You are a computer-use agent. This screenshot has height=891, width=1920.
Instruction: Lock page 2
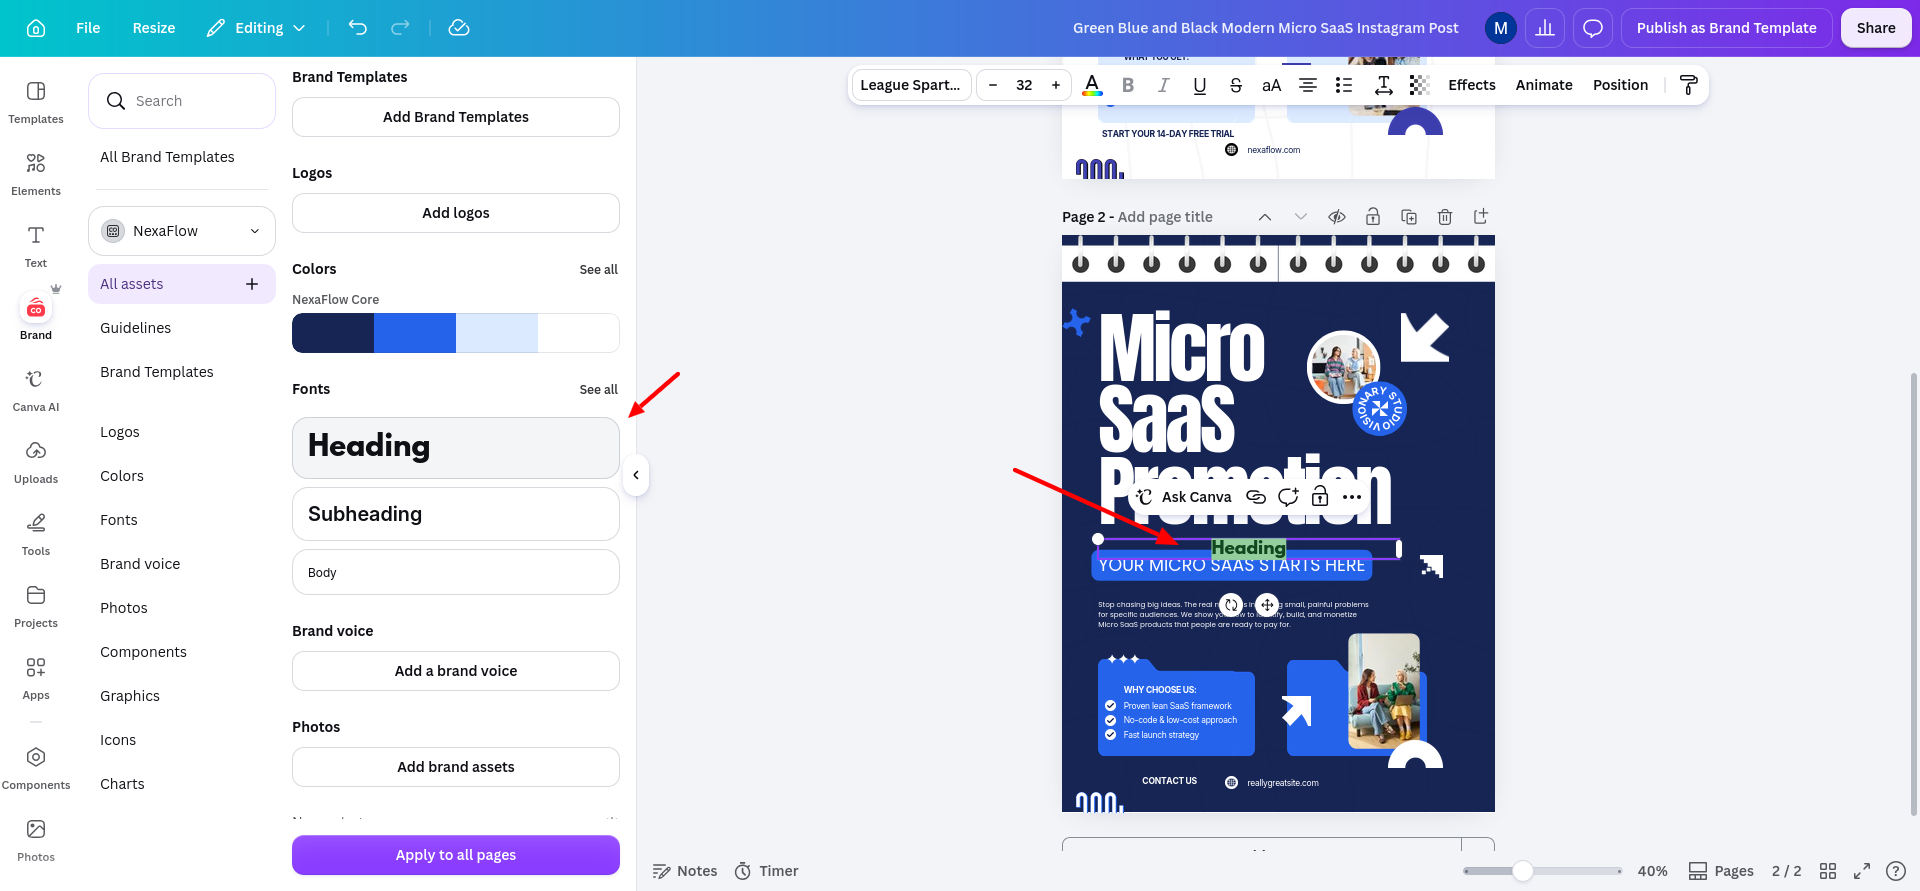point(1373,217)
